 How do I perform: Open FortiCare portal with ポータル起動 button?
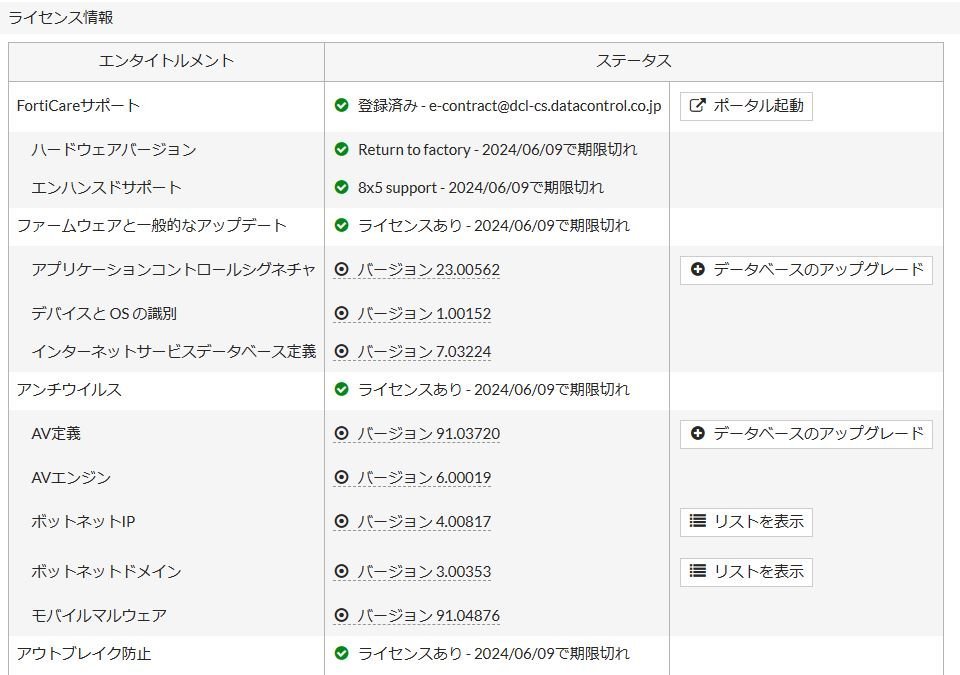746,105
